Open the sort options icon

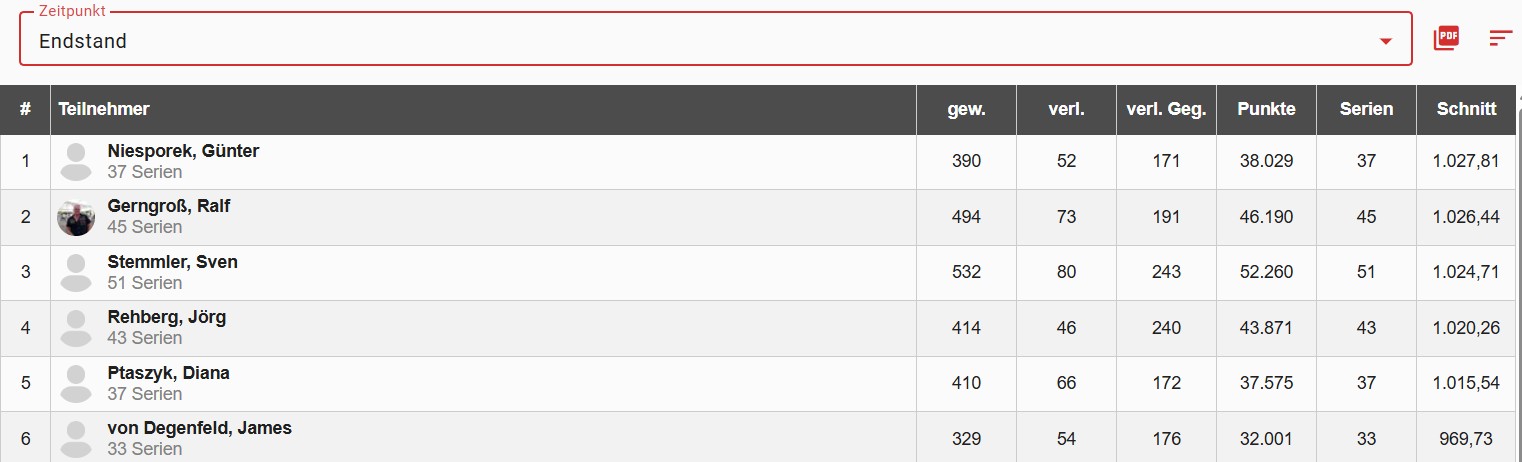click(x=1500, y=39)
